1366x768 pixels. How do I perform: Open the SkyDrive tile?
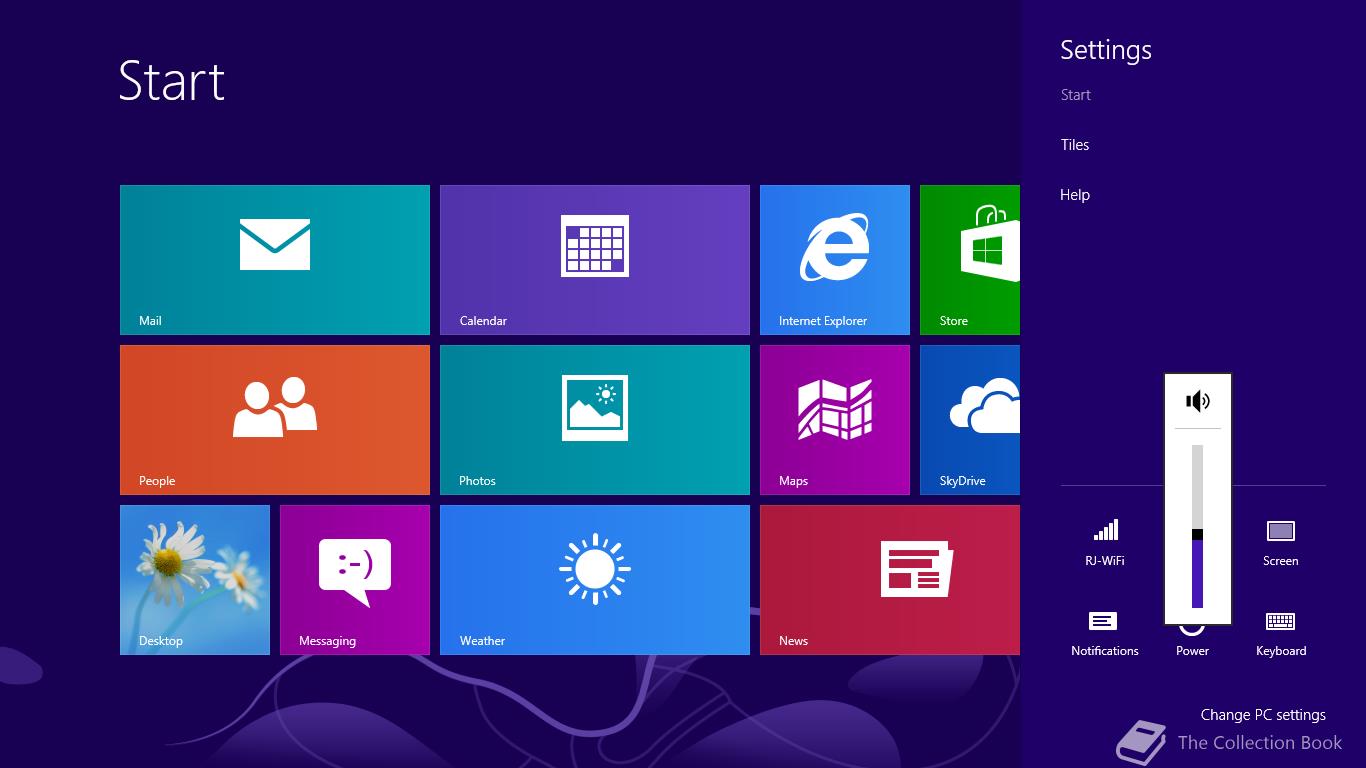pos(970,420)
